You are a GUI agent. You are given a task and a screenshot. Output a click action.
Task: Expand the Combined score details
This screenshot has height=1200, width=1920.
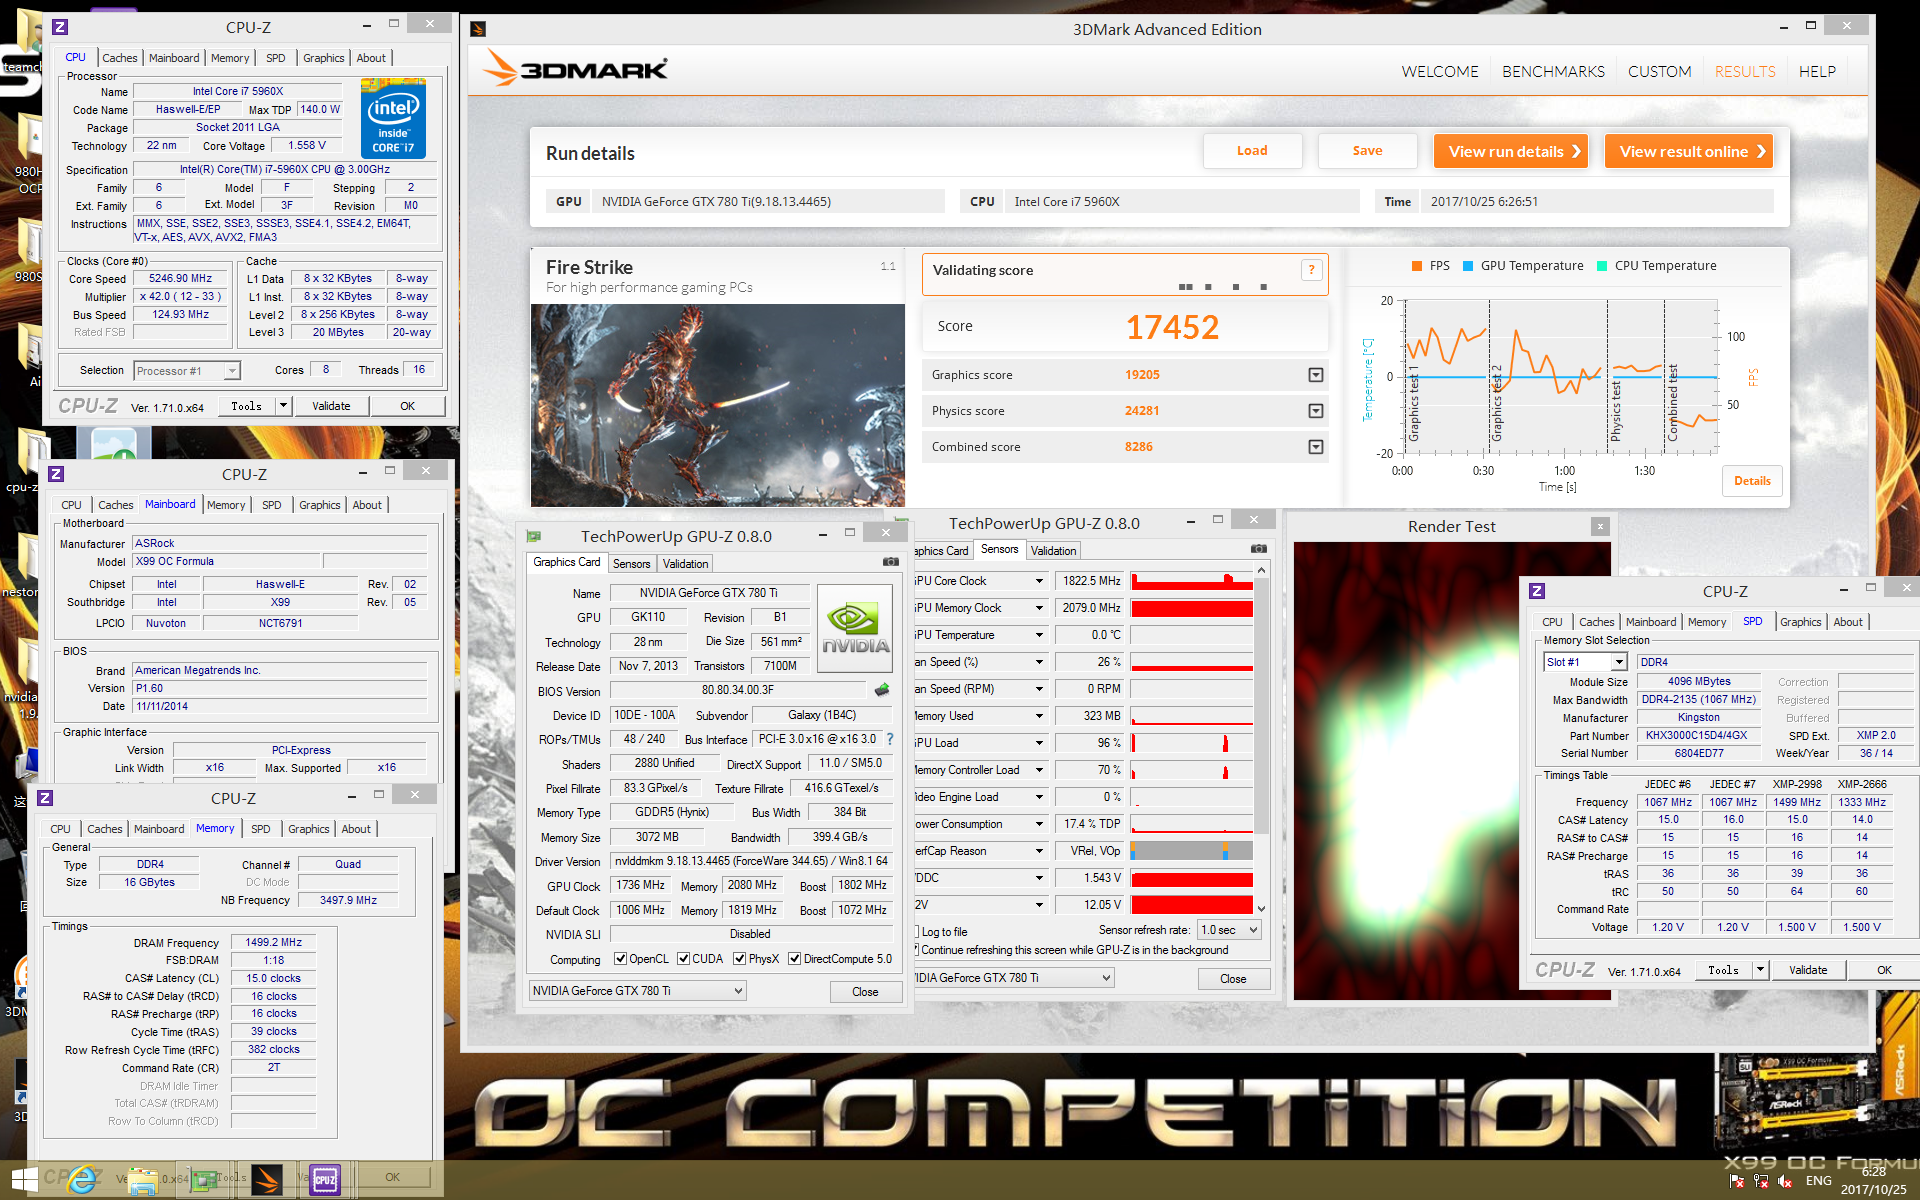(x=1316, y=447)
